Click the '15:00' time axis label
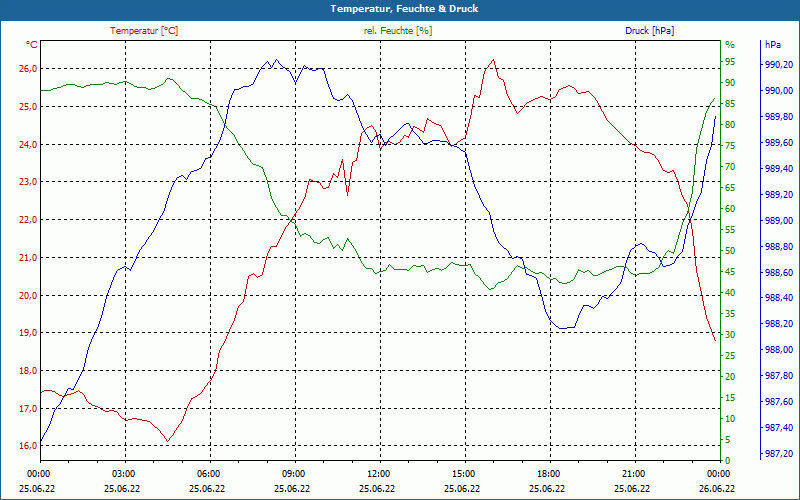The image size is (800, 500). click(462, 473)
